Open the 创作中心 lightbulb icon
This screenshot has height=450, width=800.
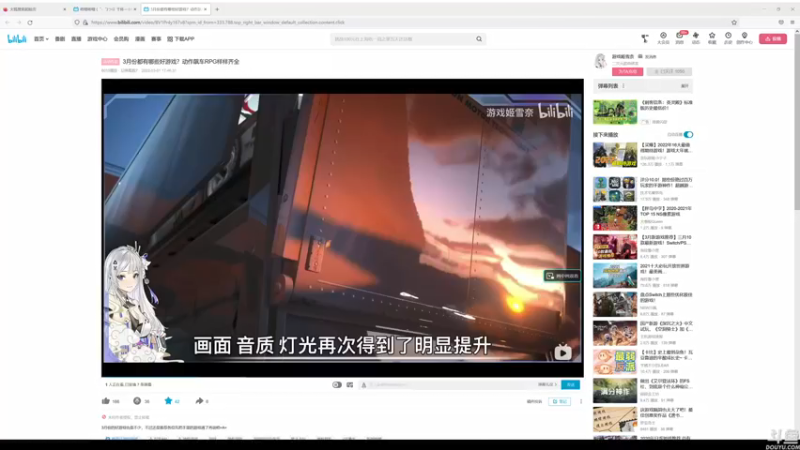click(744, 38)
